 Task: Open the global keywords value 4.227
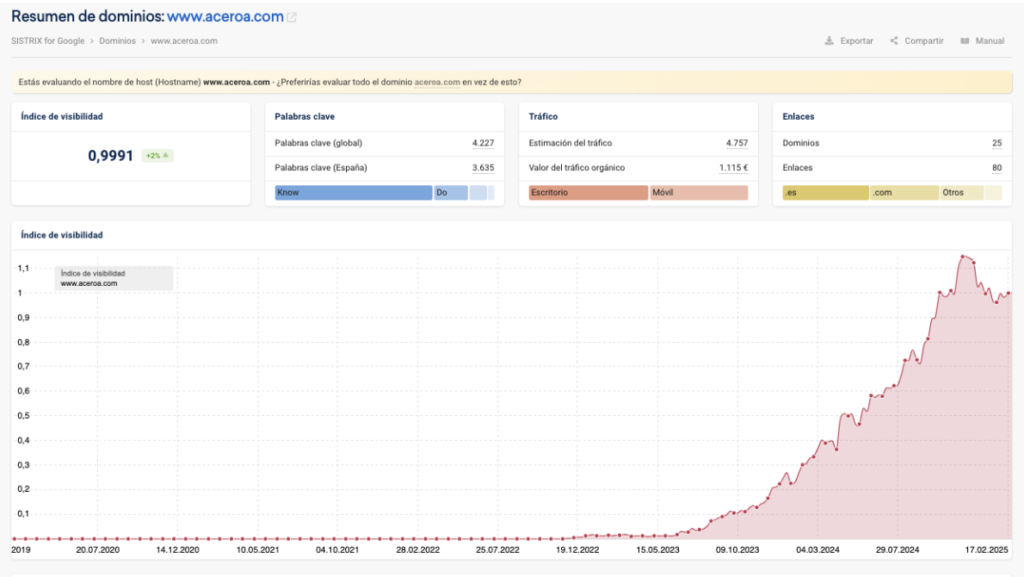(483, 143)
